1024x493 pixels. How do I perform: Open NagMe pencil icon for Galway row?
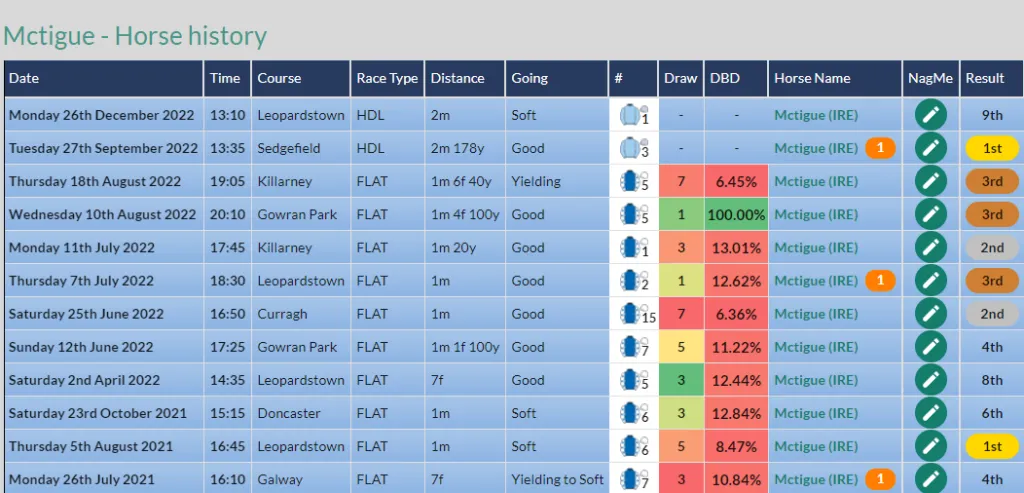click(931, 479)
